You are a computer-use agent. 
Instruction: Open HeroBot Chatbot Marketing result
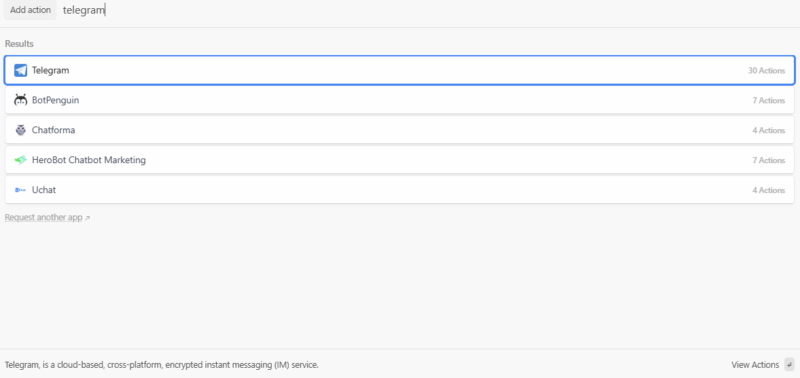click(x=399, y=160)
